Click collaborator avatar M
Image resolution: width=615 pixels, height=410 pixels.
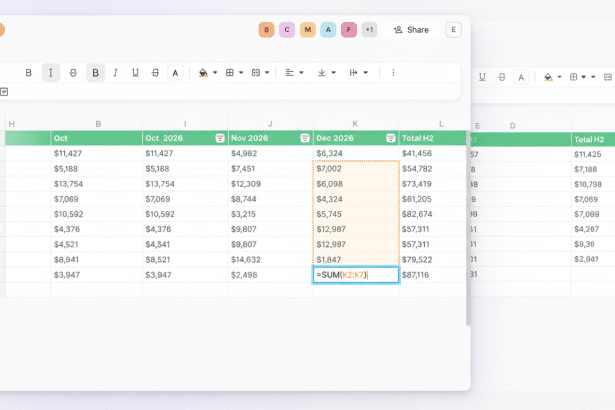coord(308,30)
